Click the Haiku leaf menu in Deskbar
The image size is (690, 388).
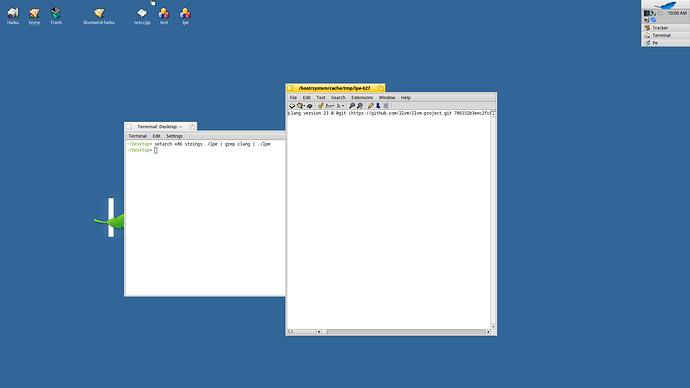pos(665,5)
